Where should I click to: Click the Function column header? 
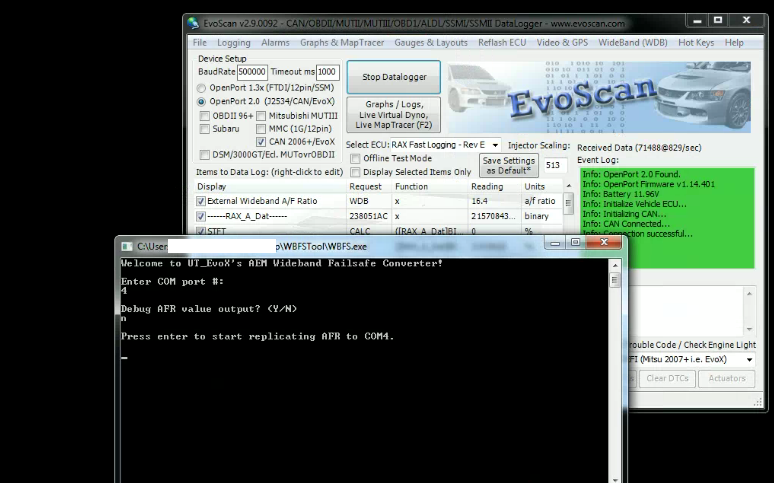430,187
